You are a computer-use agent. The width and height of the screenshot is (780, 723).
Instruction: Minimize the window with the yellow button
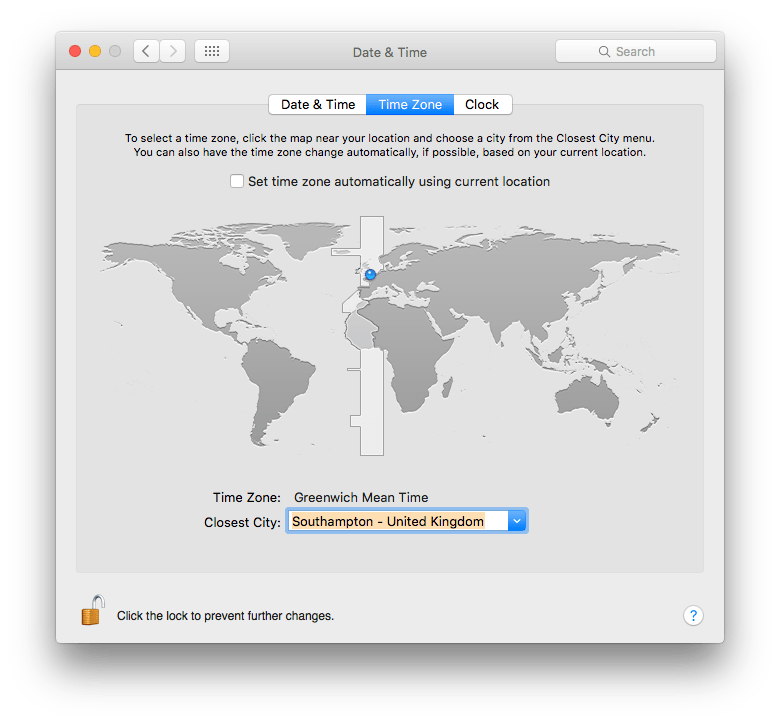[95, 51]
